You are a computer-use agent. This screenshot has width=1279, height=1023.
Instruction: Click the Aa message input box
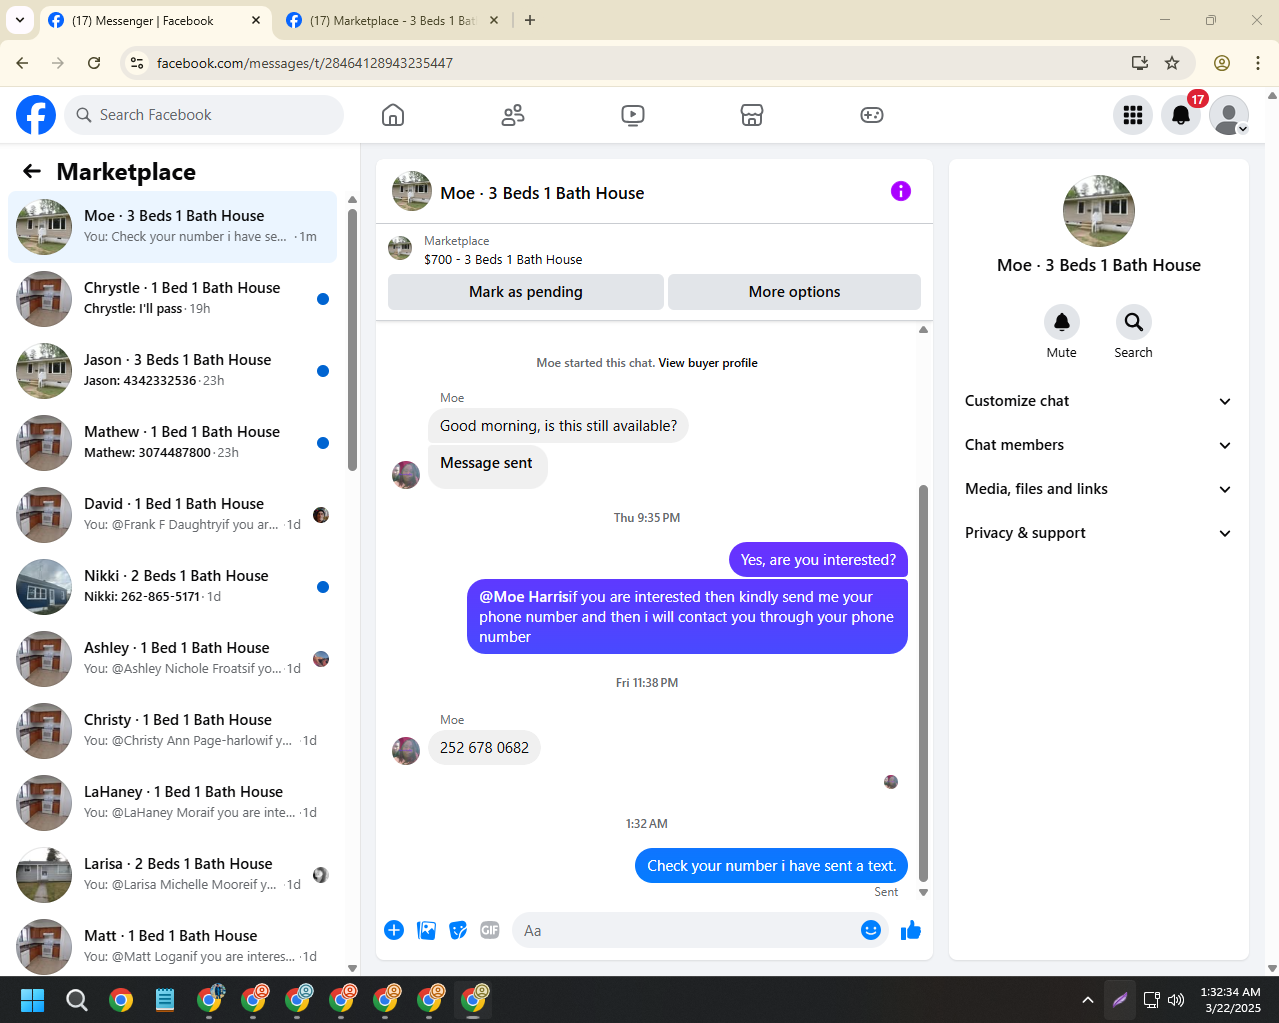point(686,930)
